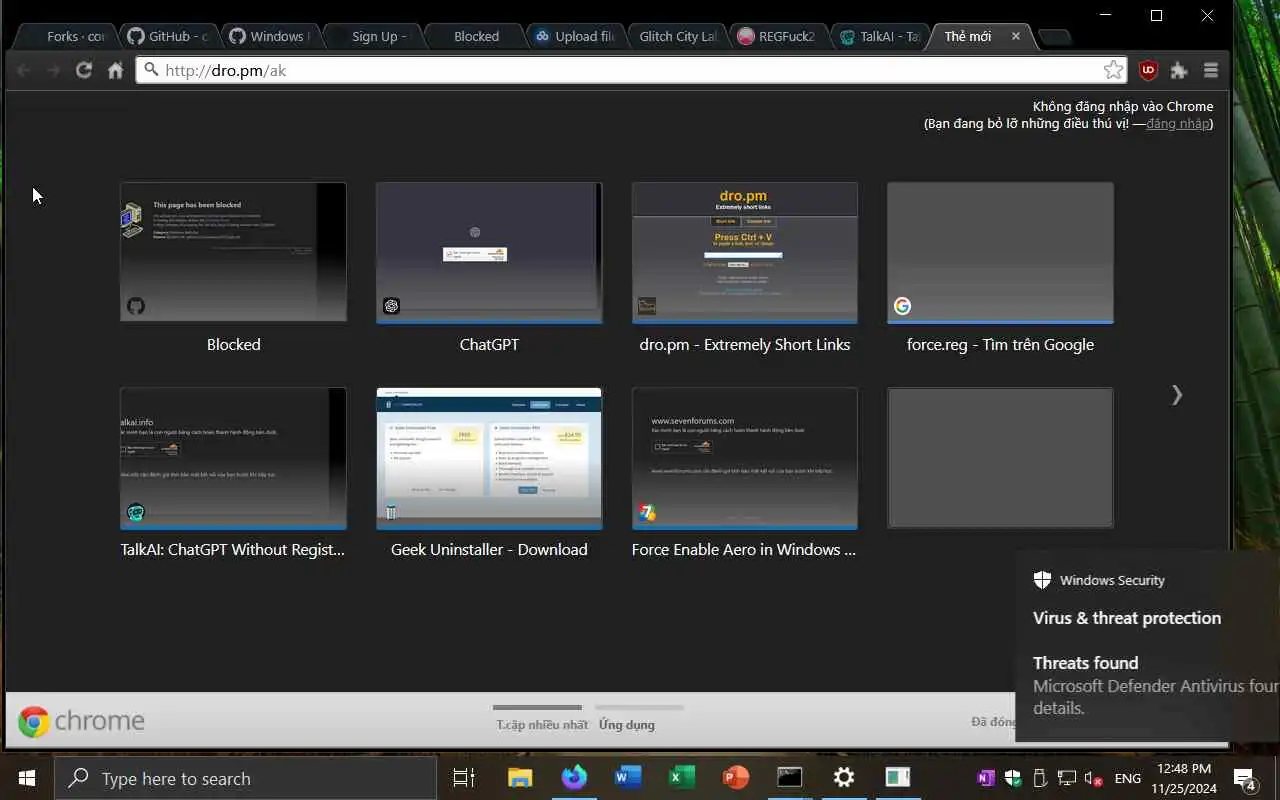Viewport: 1280px width, 800px height.
Task: Open Settings gear in the taskbar
Action: coord(844,778)
